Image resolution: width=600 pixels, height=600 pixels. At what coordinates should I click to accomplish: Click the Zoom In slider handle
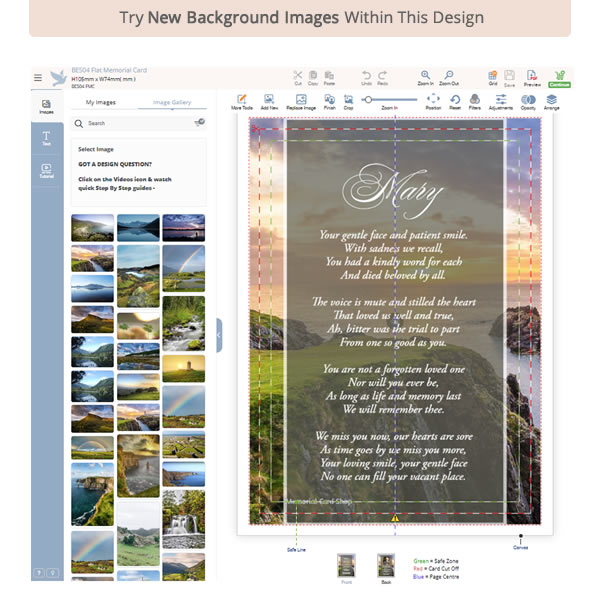371,99
